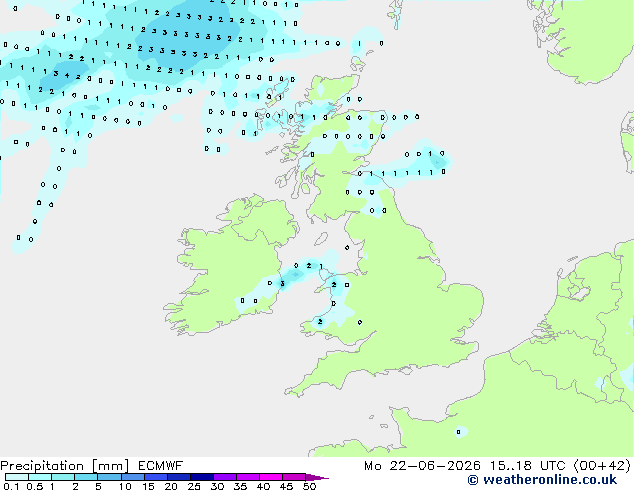Screen dimensions: 634x490
Task: Click the legend swatch between 15 and 20
Action: (x=156, y=477)
